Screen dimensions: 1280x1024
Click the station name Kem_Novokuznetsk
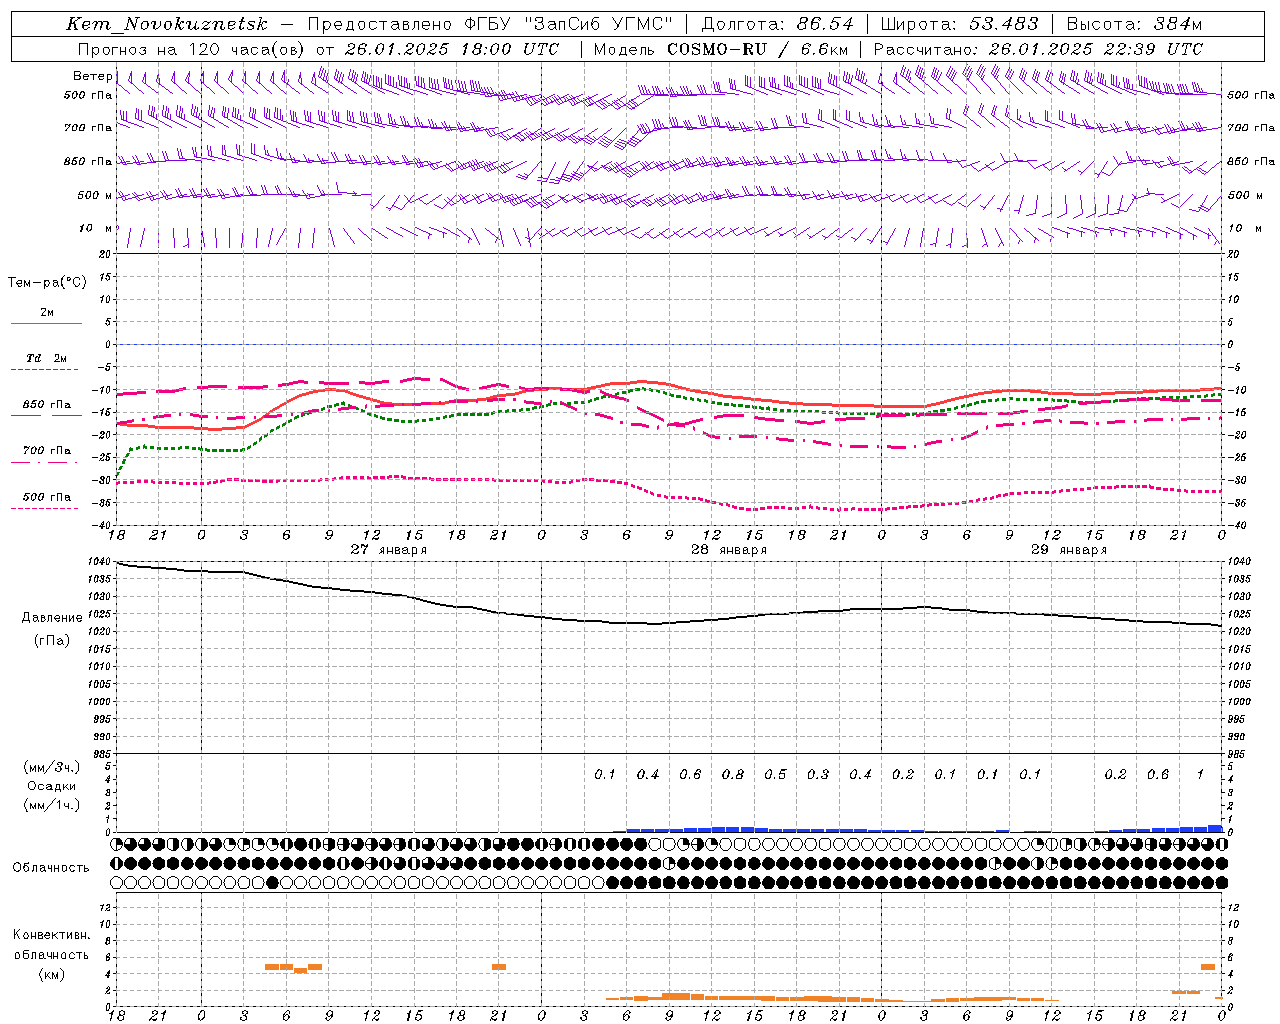(x=167, y=25)
